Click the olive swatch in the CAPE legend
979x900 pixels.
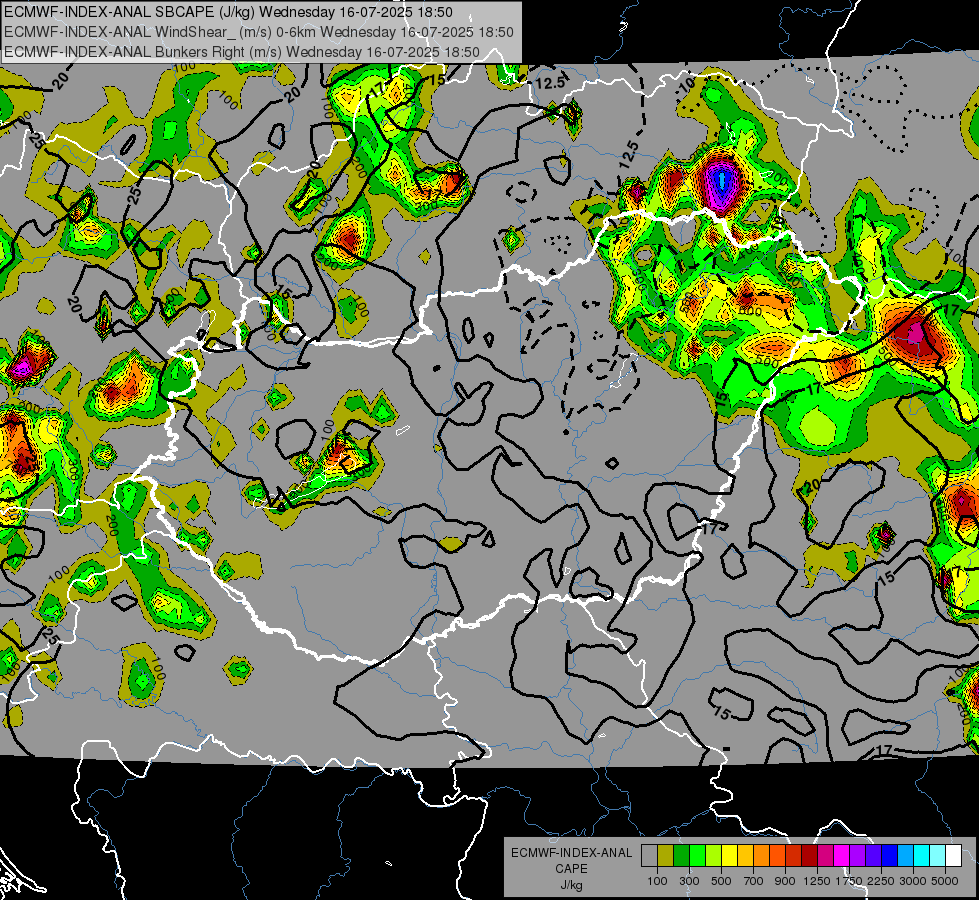[x=666, y=856]
